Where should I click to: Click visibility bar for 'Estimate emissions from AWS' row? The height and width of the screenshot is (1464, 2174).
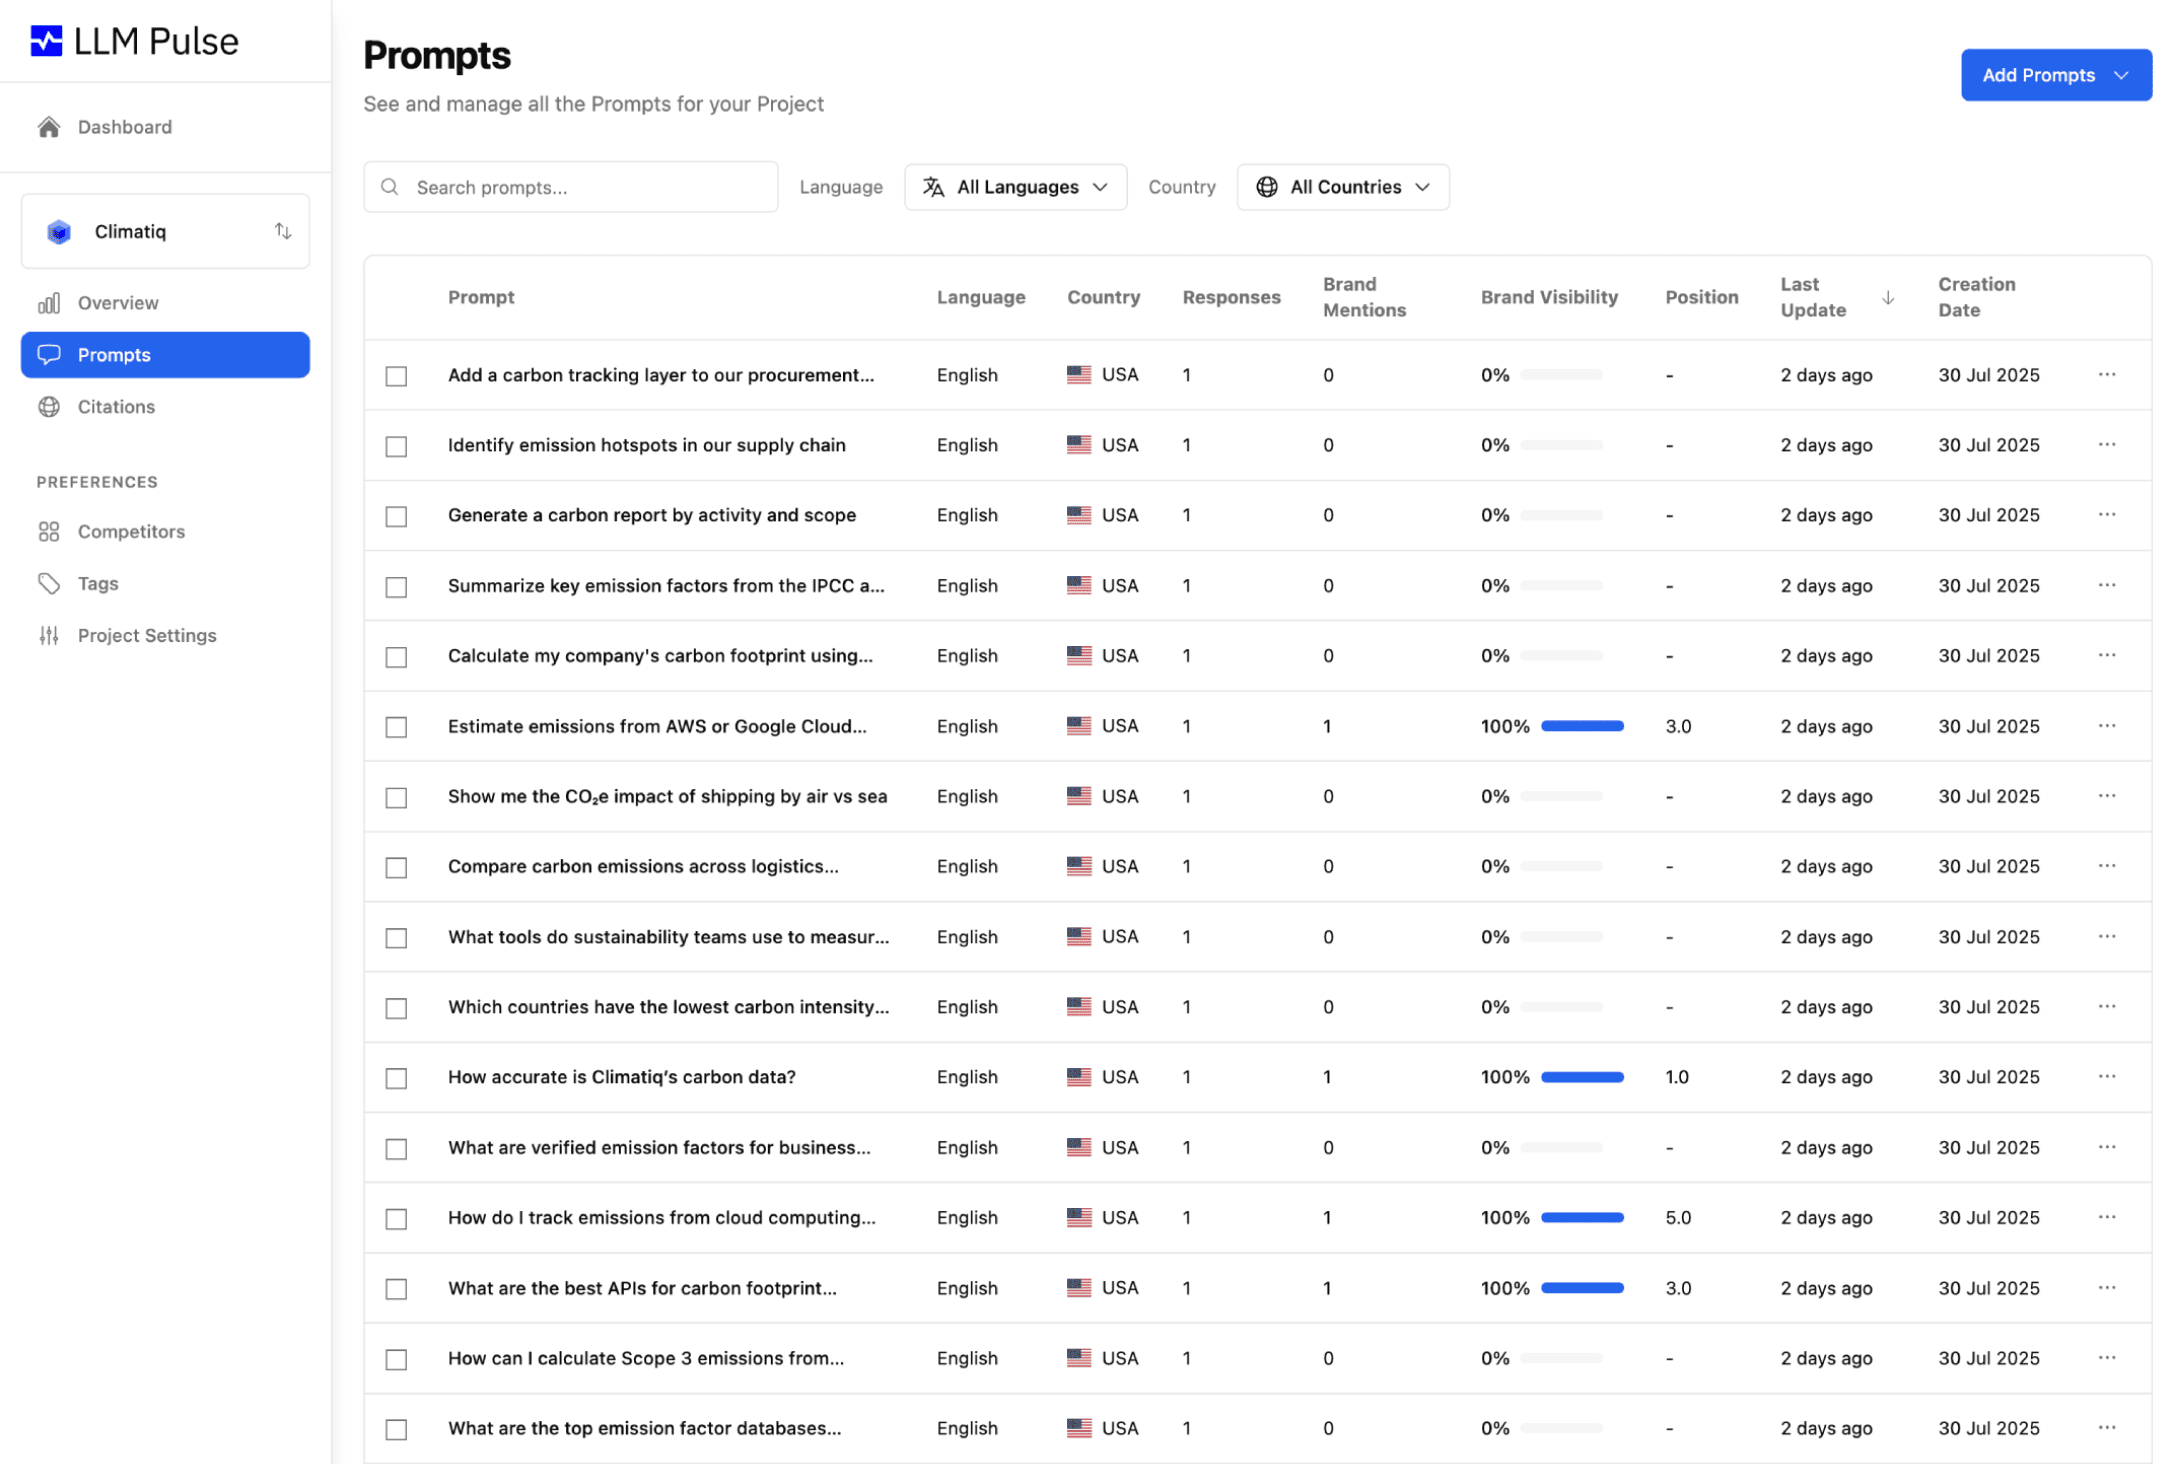pos(1582,726)
